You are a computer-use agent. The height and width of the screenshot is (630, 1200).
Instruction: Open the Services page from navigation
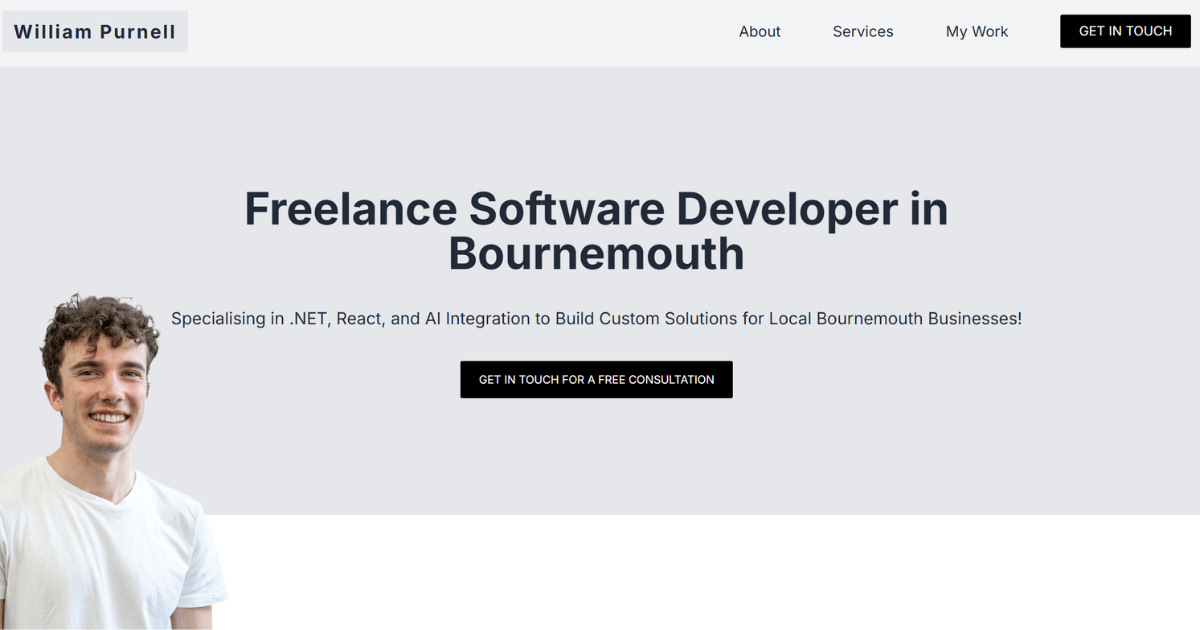862,31
